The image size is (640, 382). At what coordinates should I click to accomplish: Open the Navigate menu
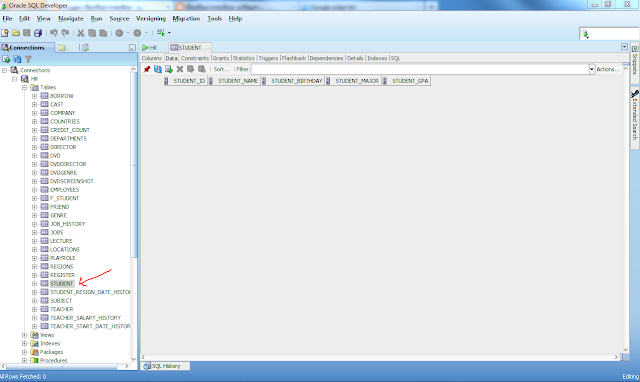tap(71, 18)
